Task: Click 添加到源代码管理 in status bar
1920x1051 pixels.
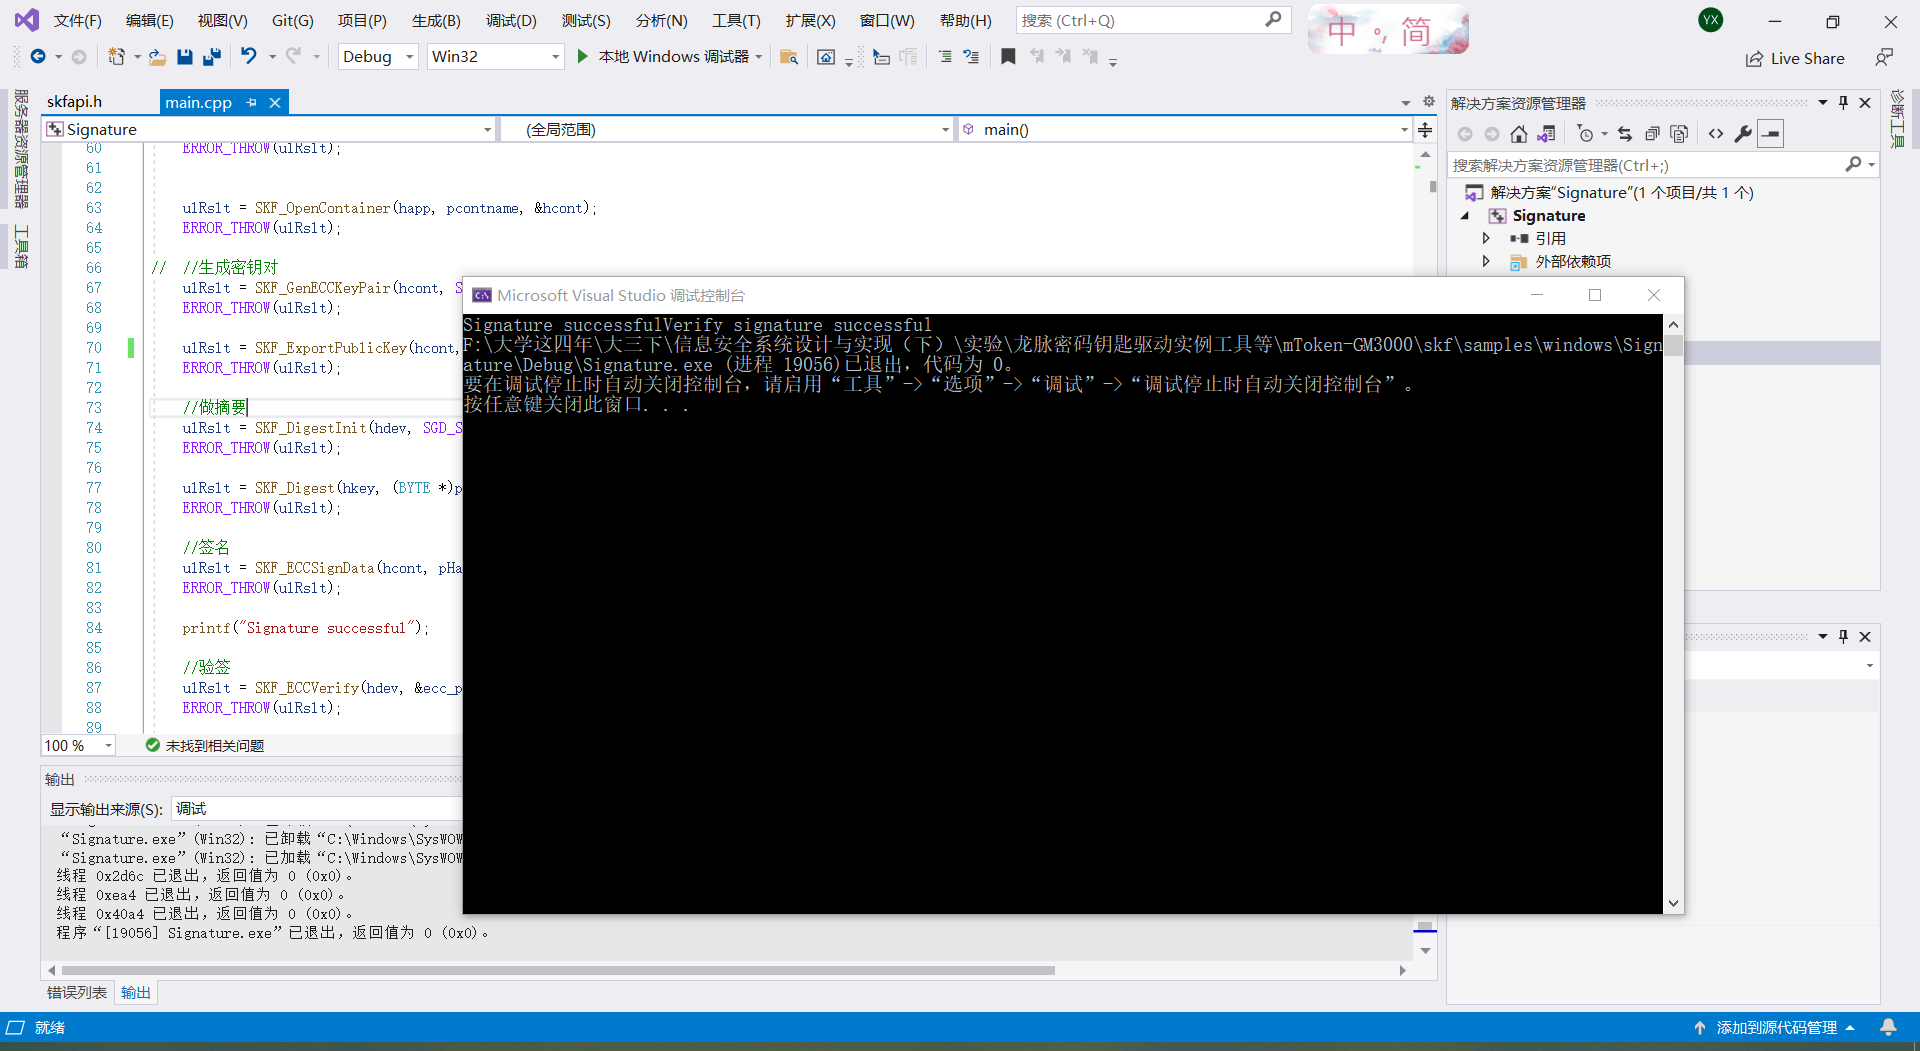Action: (1775, 1027)
